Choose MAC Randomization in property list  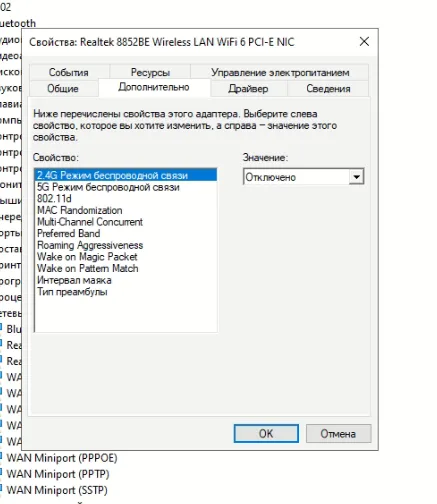[x=126, y=210]
